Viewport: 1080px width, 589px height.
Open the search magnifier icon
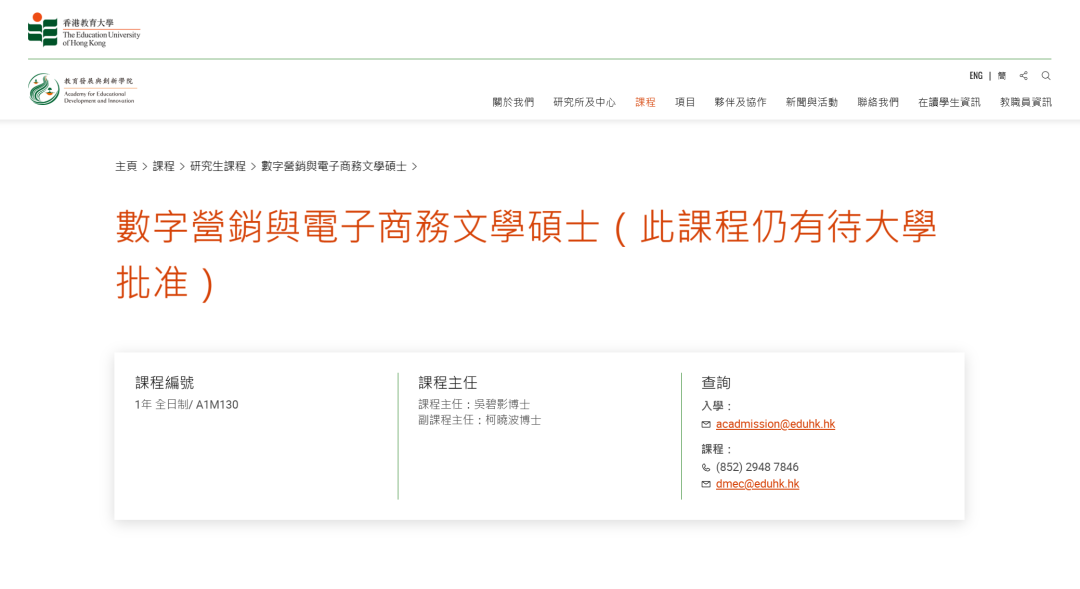pyautogui.click(x=1046, y=76)
